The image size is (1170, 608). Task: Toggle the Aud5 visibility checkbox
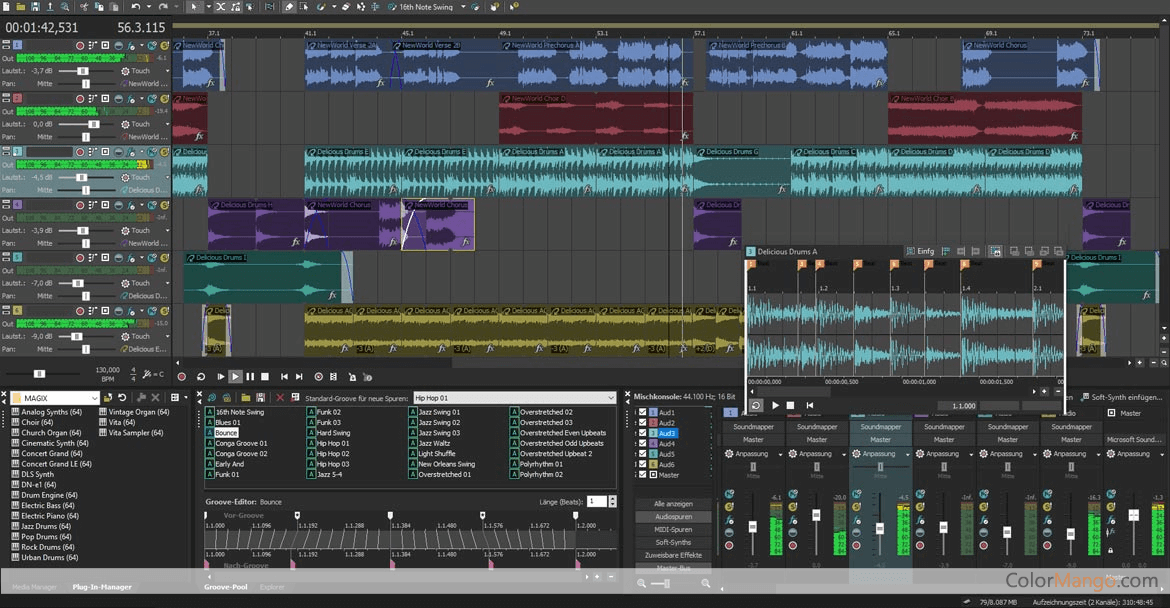(x=642, y=454)
